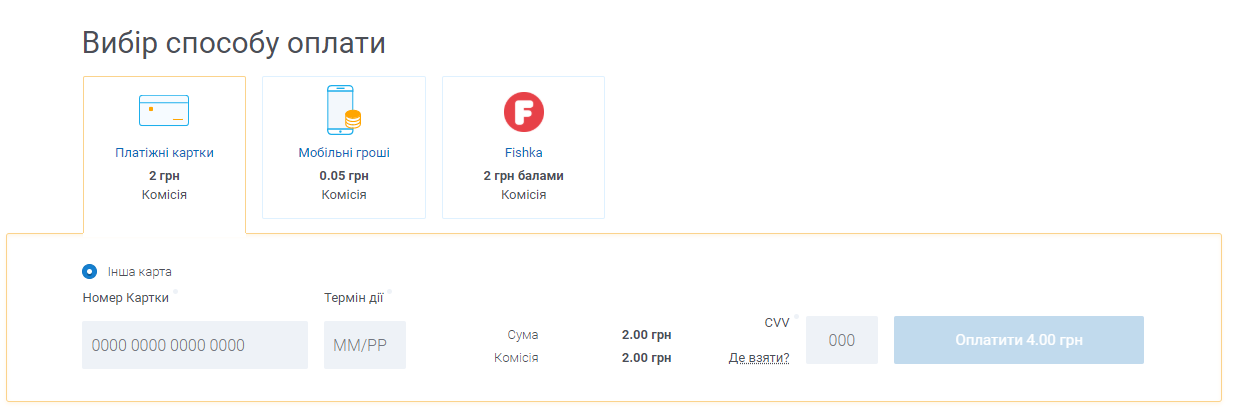Open the 'Платіжні картки' tab label
1247x412 pixels.
(x=164, y=153)
